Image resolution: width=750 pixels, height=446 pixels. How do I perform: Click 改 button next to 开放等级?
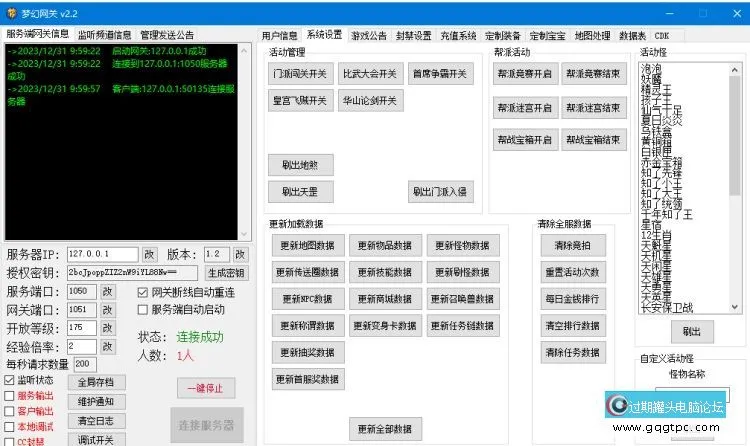tap(108, 328)
